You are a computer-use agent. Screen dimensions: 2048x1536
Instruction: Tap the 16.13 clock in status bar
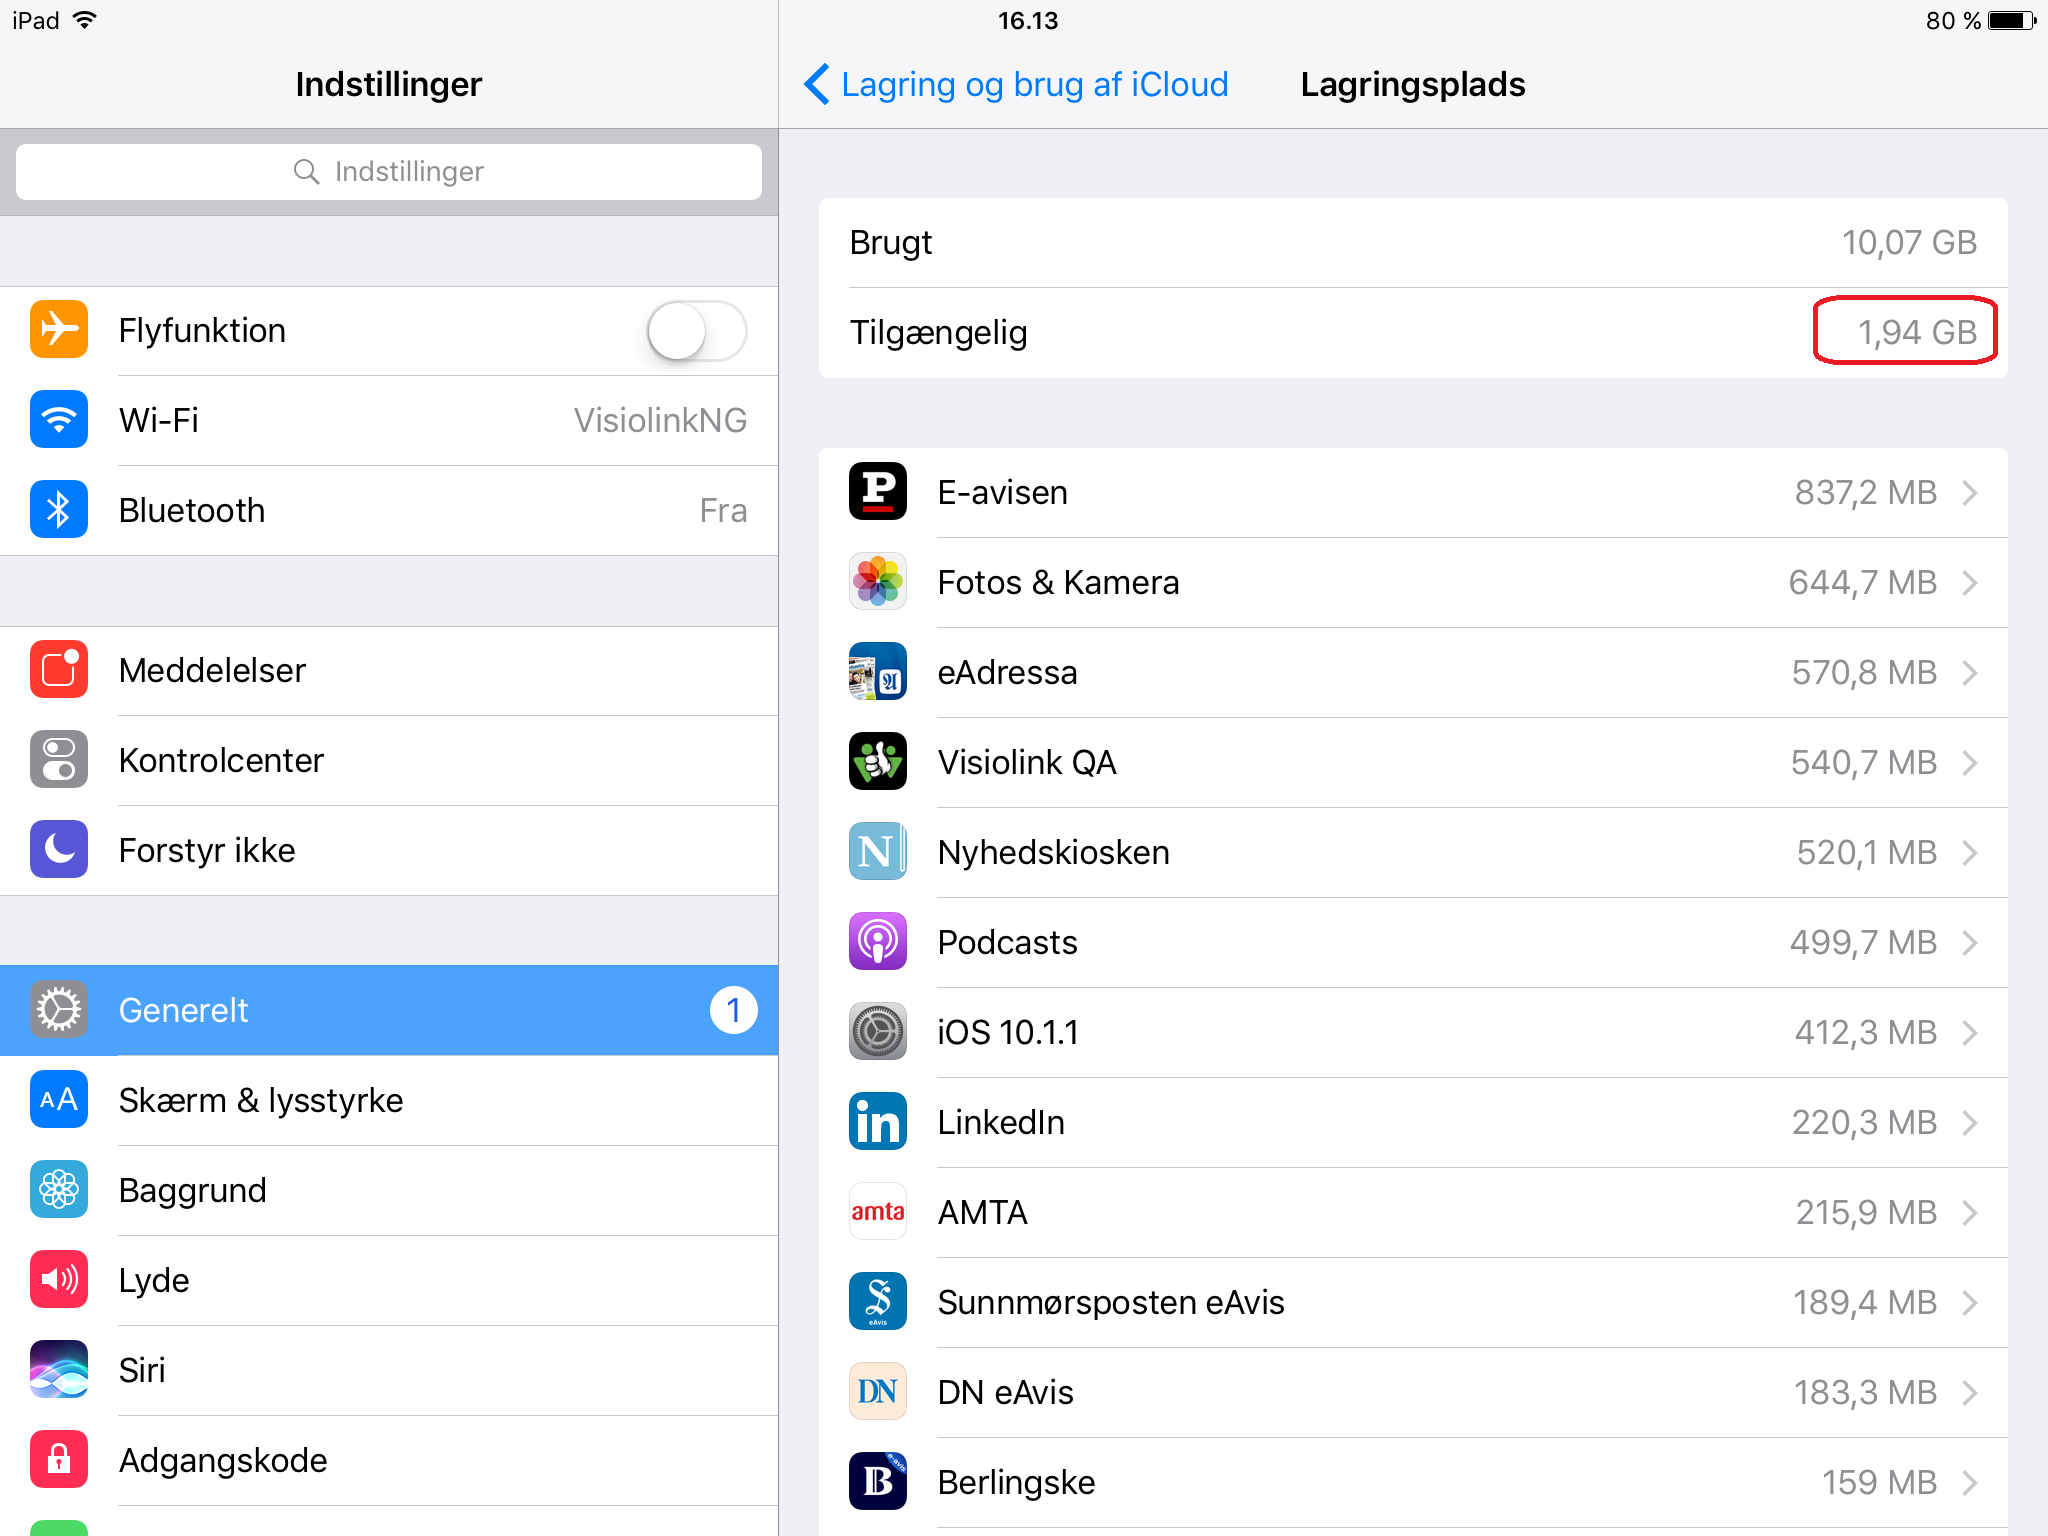pyautogui.click(x=1027, y=20)
